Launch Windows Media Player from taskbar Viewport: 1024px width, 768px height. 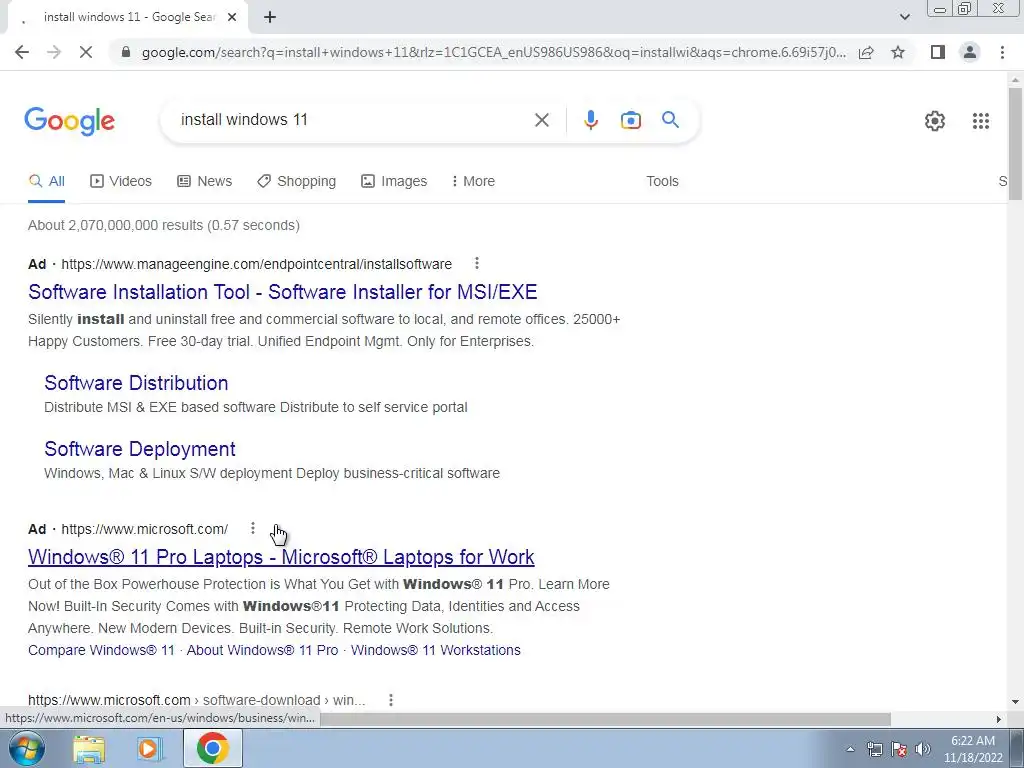150,748
